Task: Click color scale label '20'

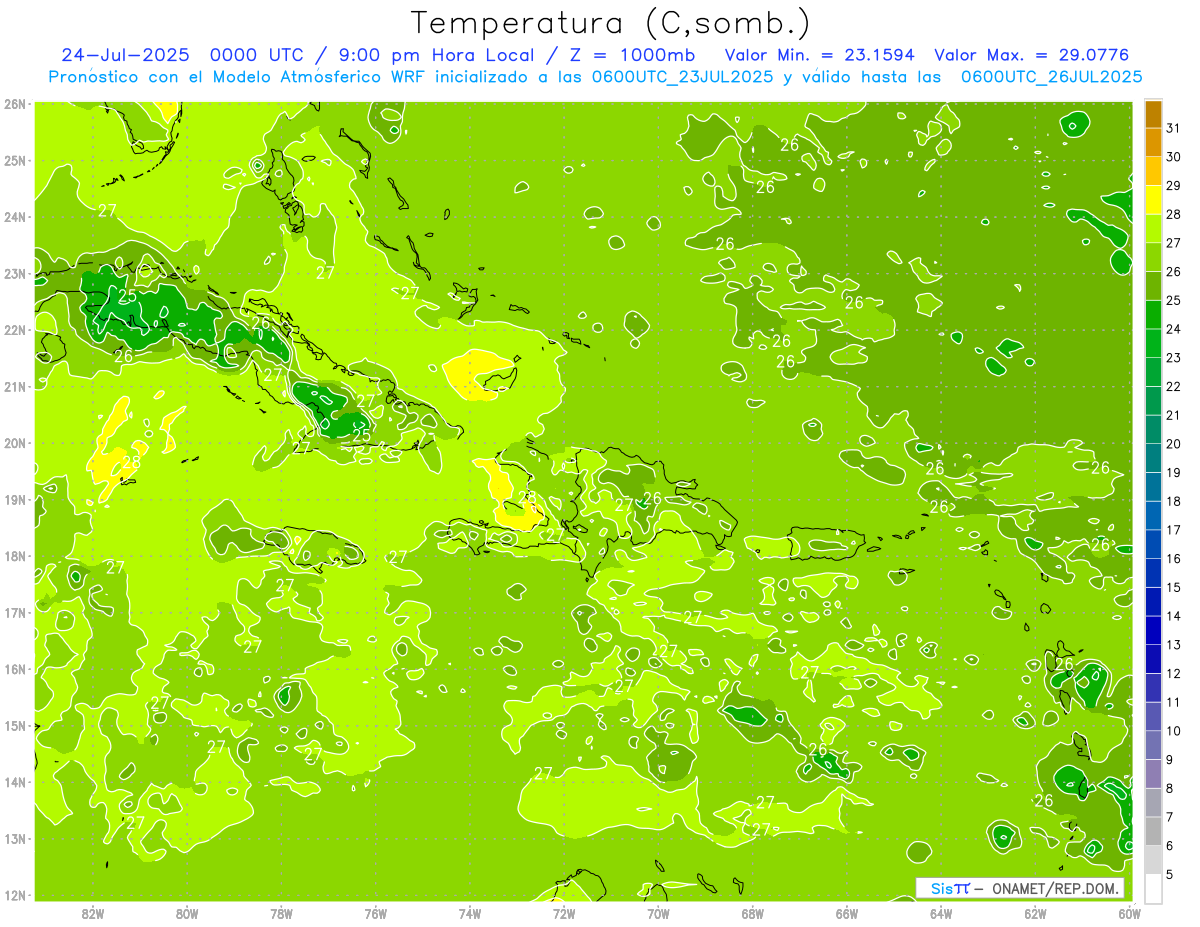Action: click(x=1174, y=444)
